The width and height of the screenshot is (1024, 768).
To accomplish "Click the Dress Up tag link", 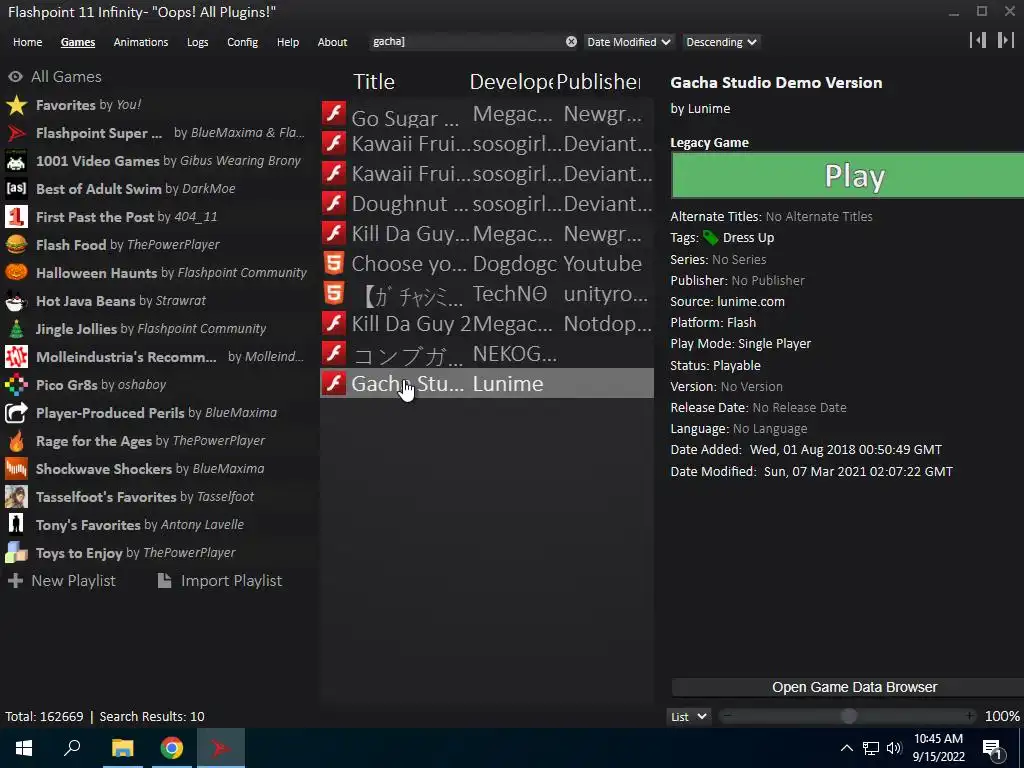I will [748, 238].
